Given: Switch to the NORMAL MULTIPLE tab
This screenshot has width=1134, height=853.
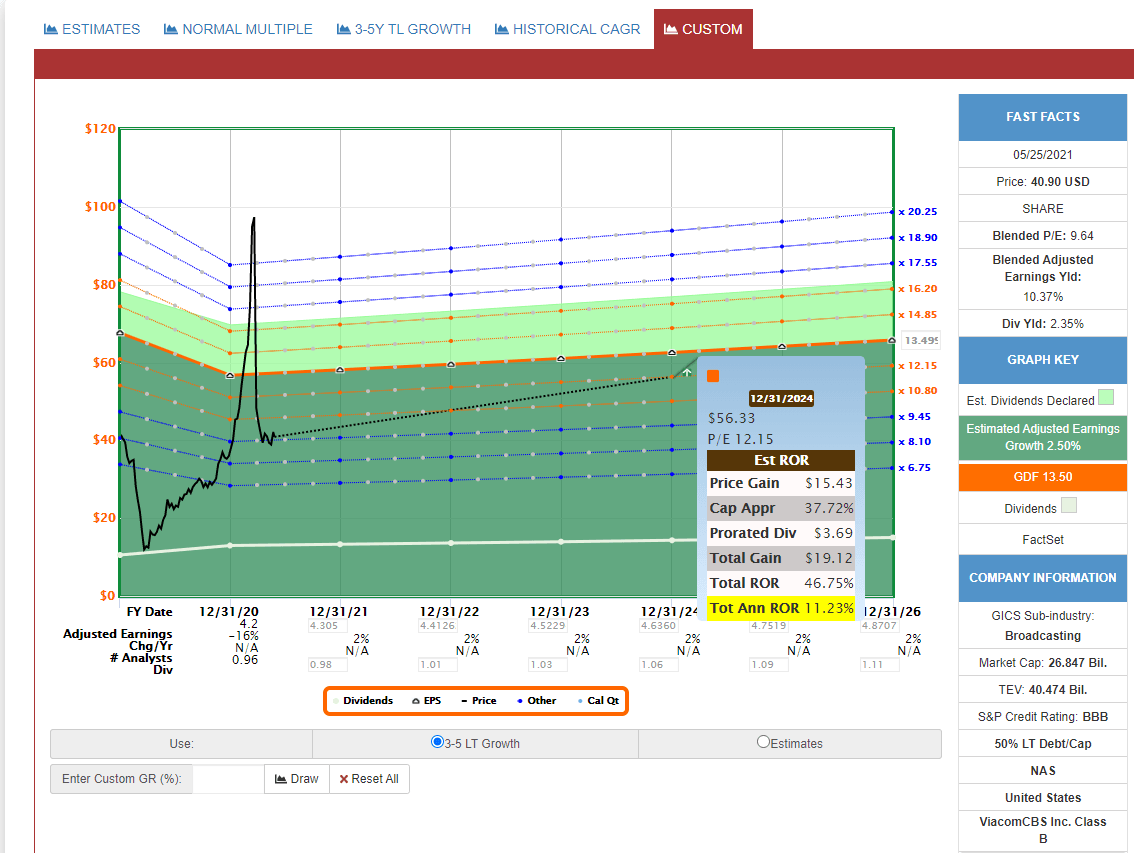Looking at the screenshot, I should tap(237, 29).
